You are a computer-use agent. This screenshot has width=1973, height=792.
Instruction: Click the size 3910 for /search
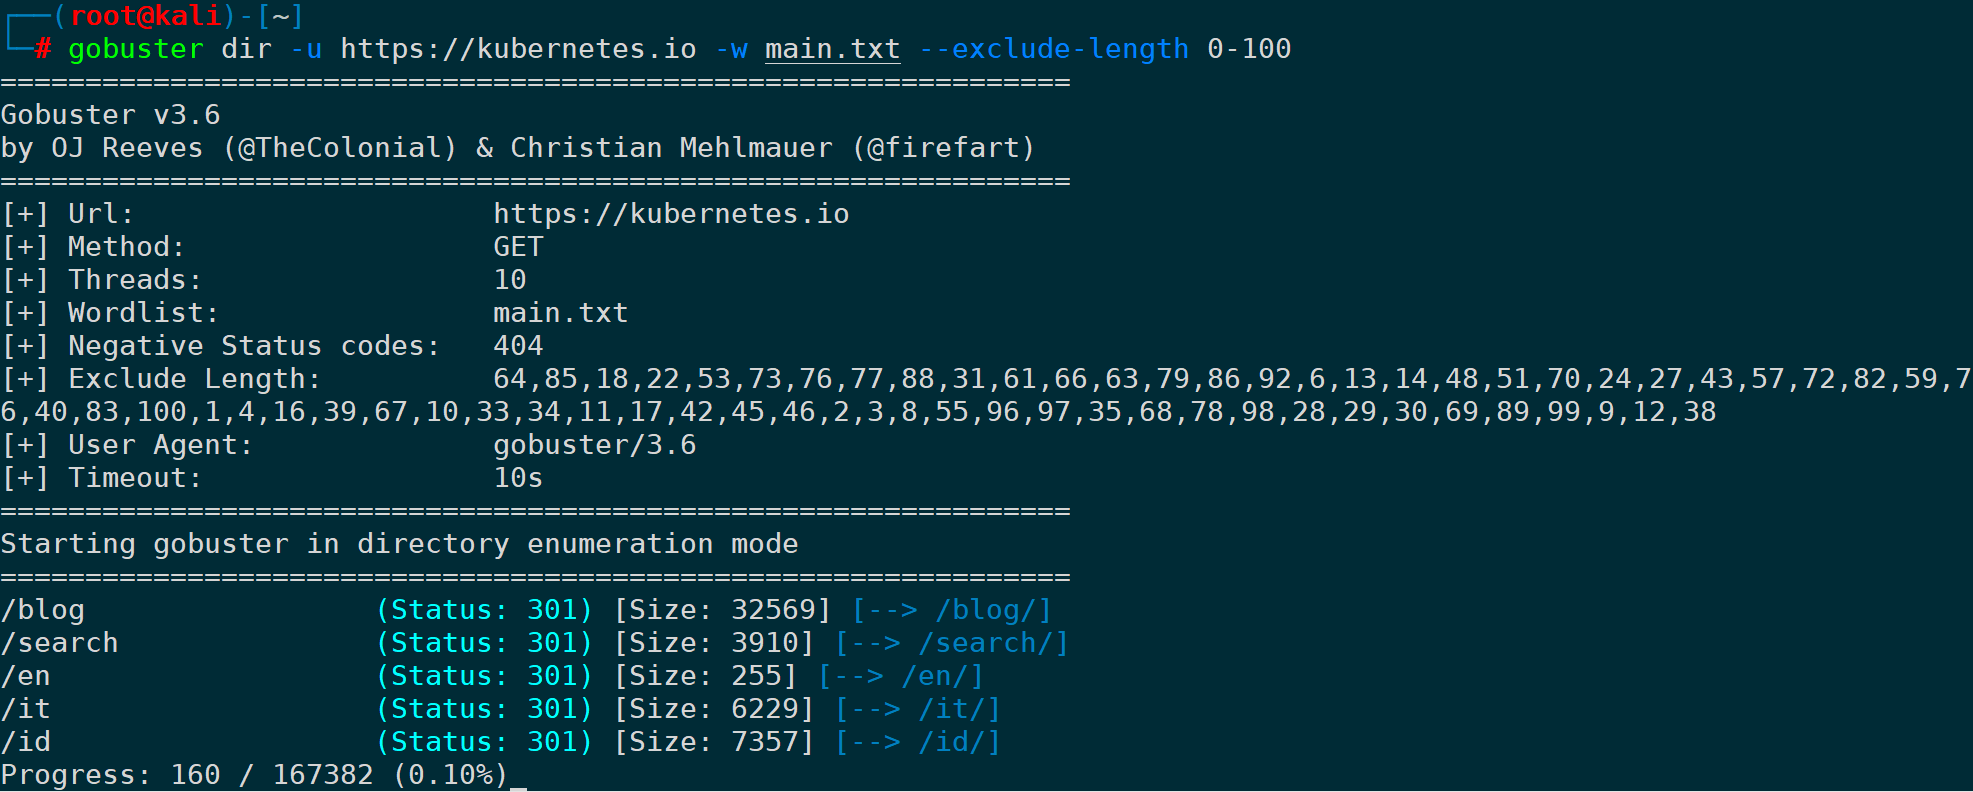click(765, 643)
